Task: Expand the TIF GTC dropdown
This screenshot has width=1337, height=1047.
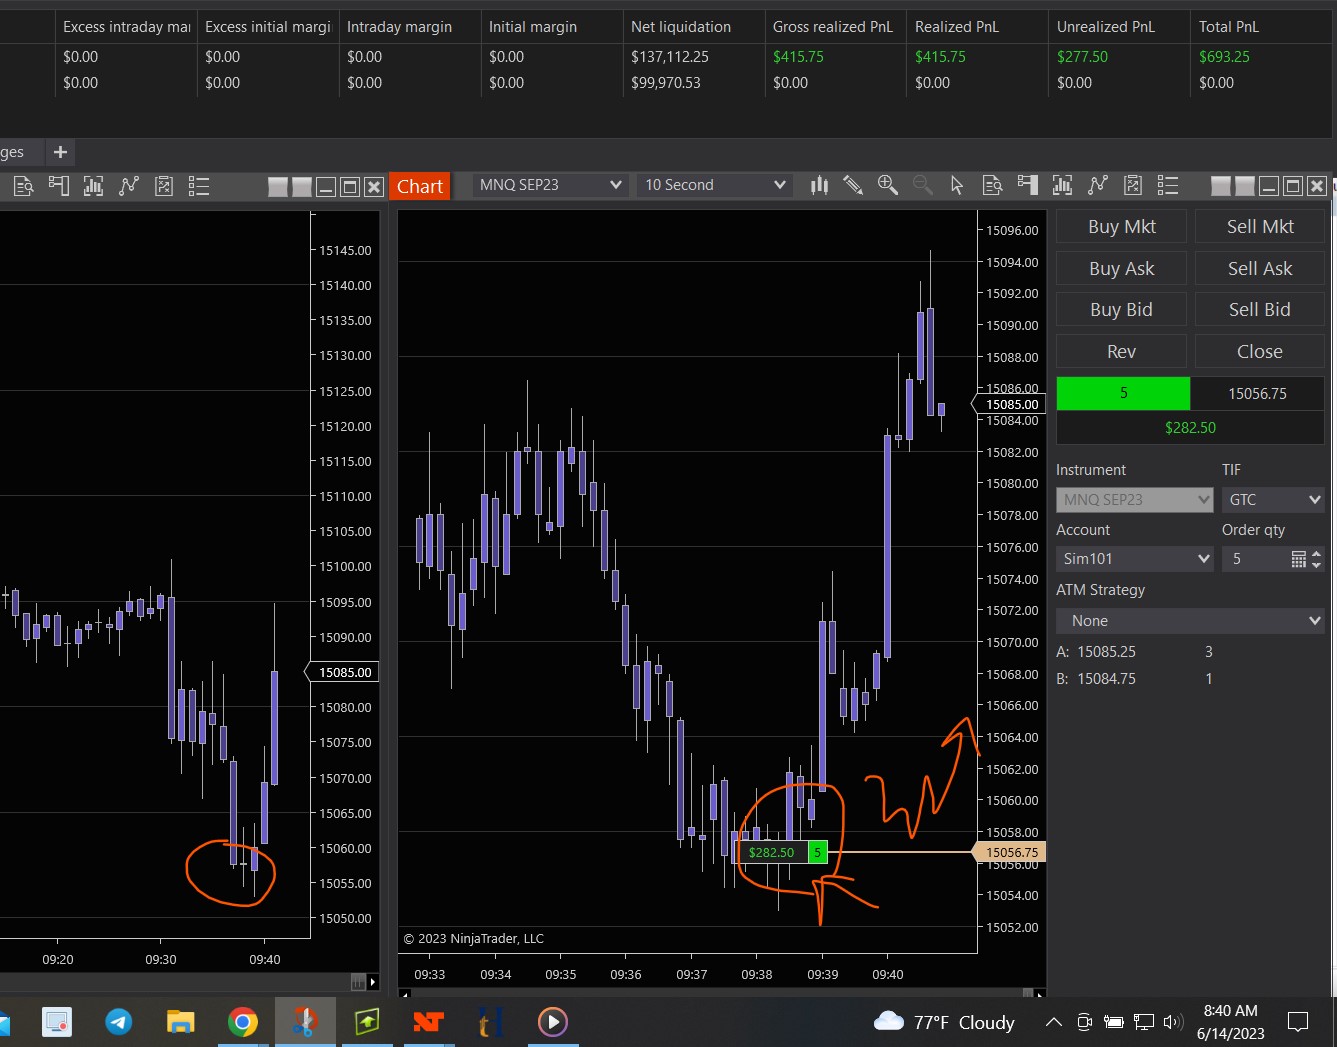Action: [x=1273, y=499]
